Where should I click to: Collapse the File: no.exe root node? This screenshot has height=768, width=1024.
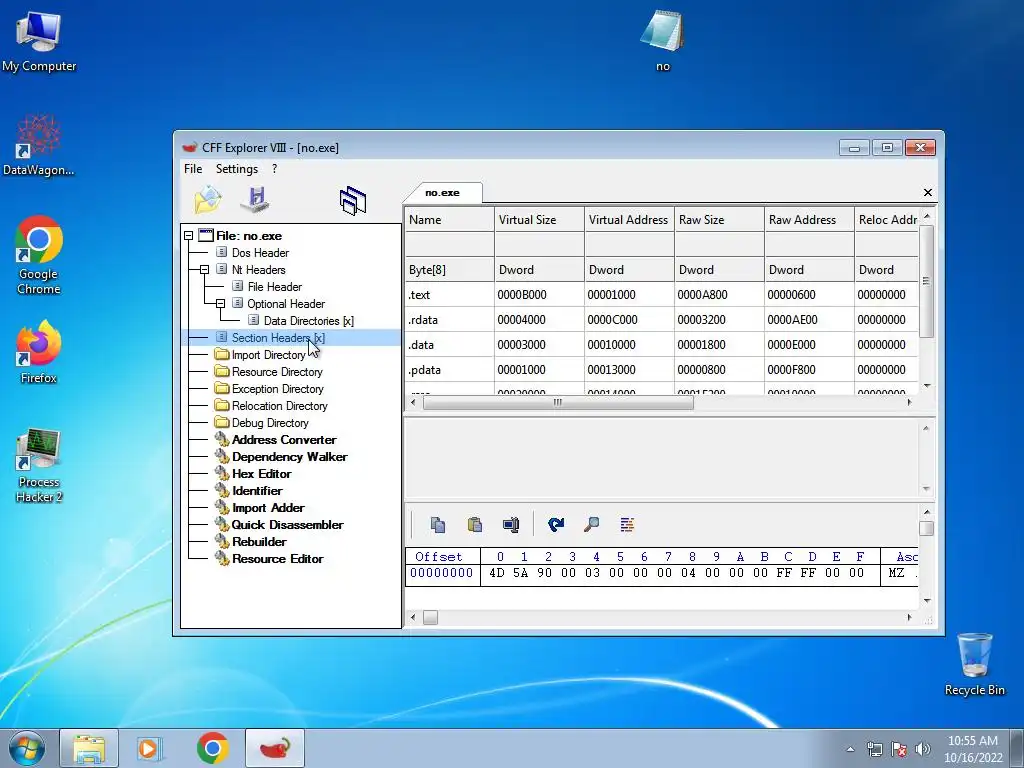click(189, 236)
